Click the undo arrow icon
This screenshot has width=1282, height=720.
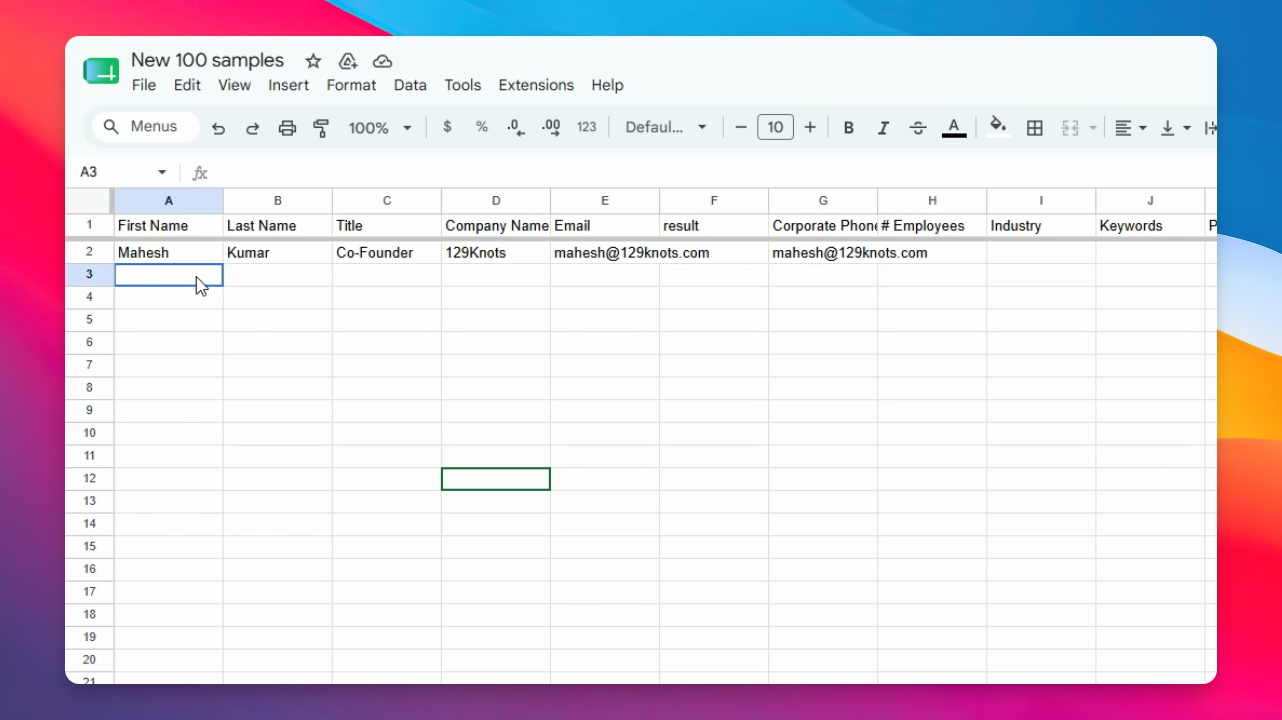[x=218, y=128]
